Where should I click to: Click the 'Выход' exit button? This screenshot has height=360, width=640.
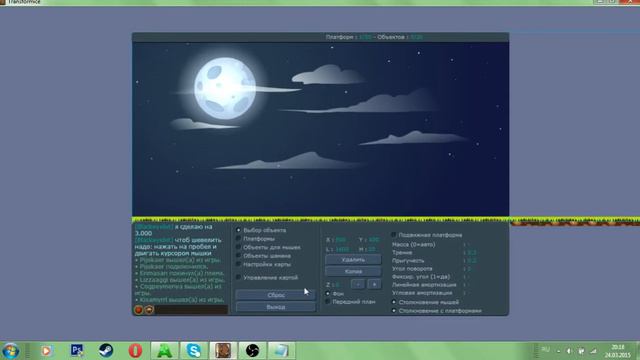pos(276,307)
